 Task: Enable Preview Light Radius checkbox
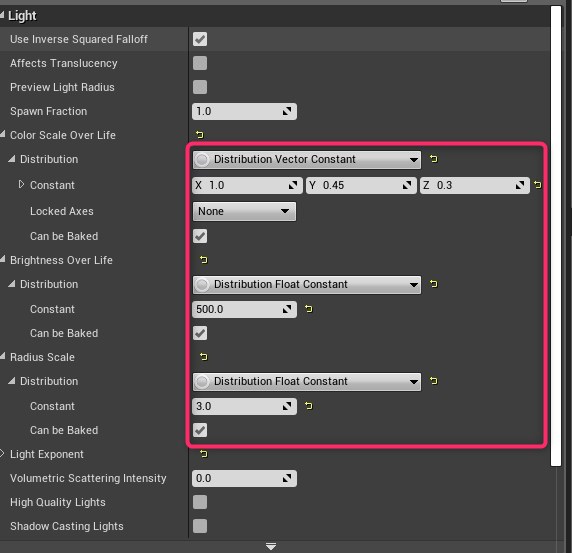(x=200, y=87)
